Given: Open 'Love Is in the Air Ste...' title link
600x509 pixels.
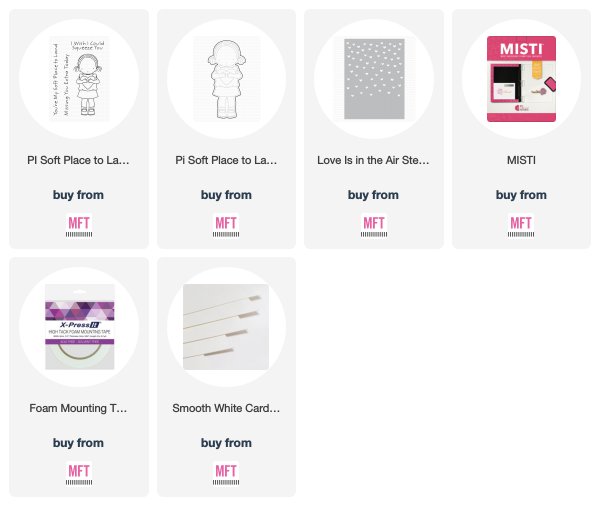Looking at the screenshot, I should [373, 160].
